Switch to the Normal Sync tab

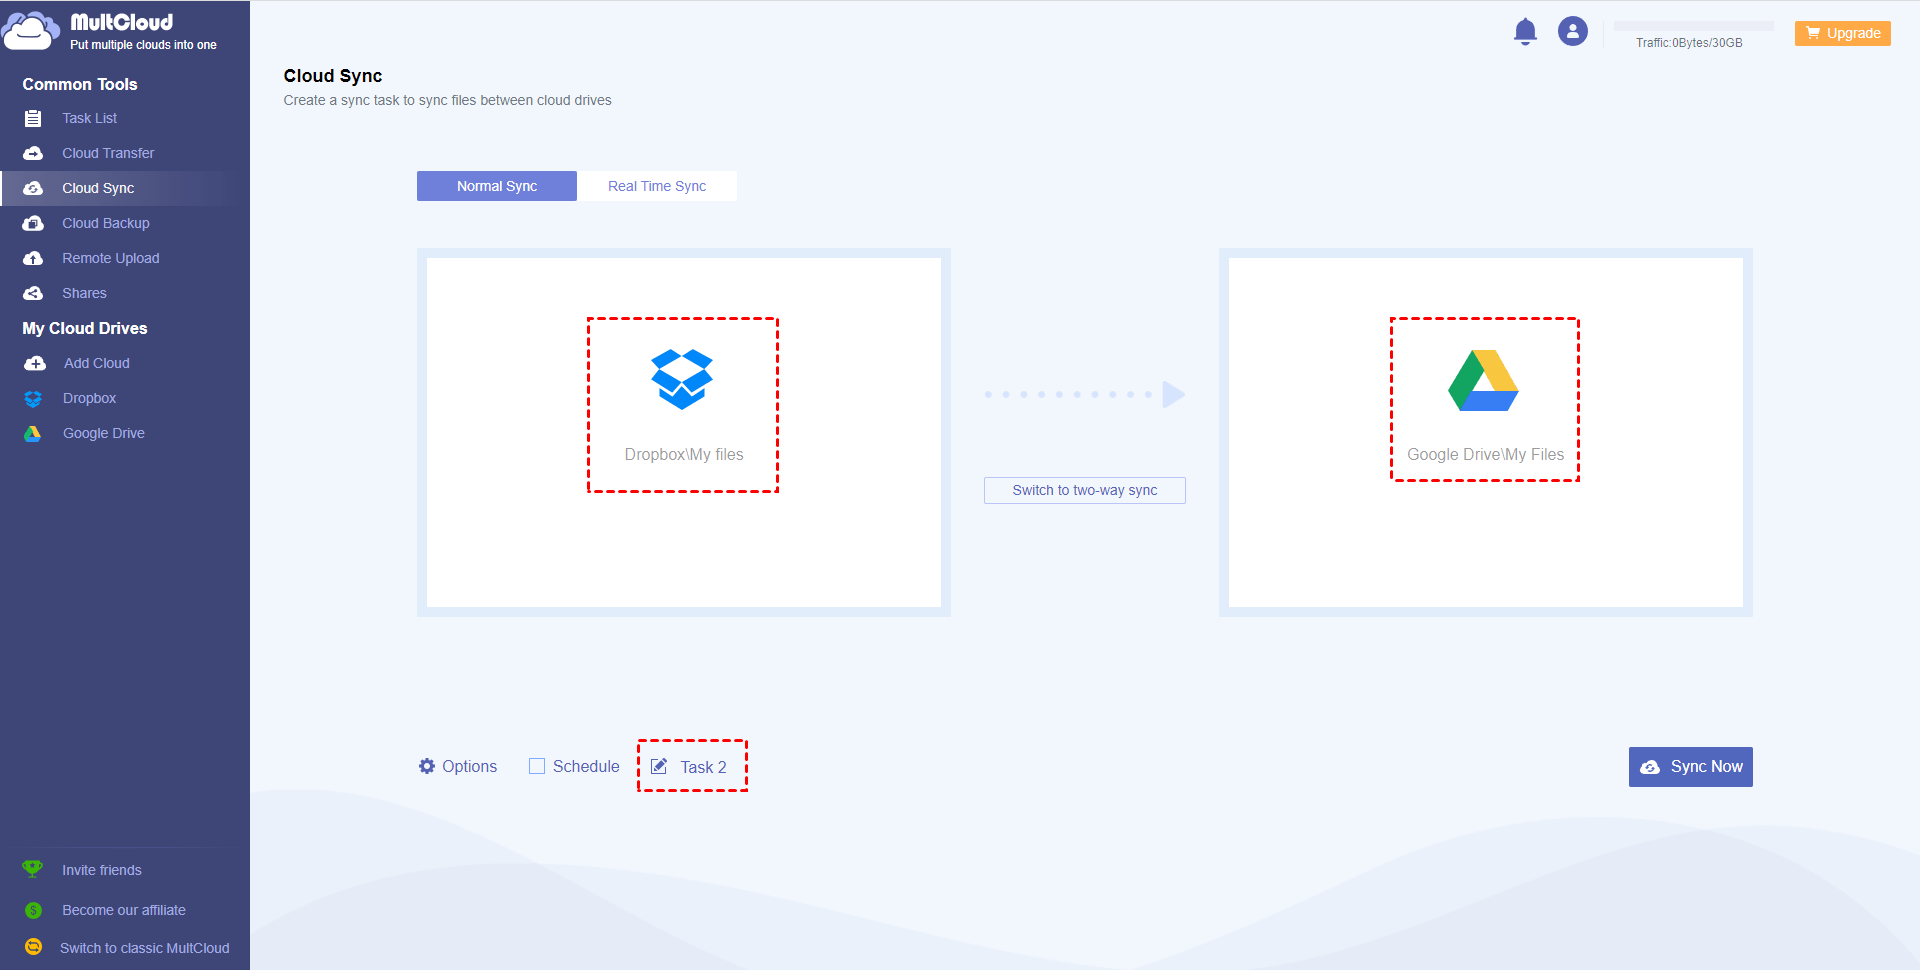(x=497, y=186)
